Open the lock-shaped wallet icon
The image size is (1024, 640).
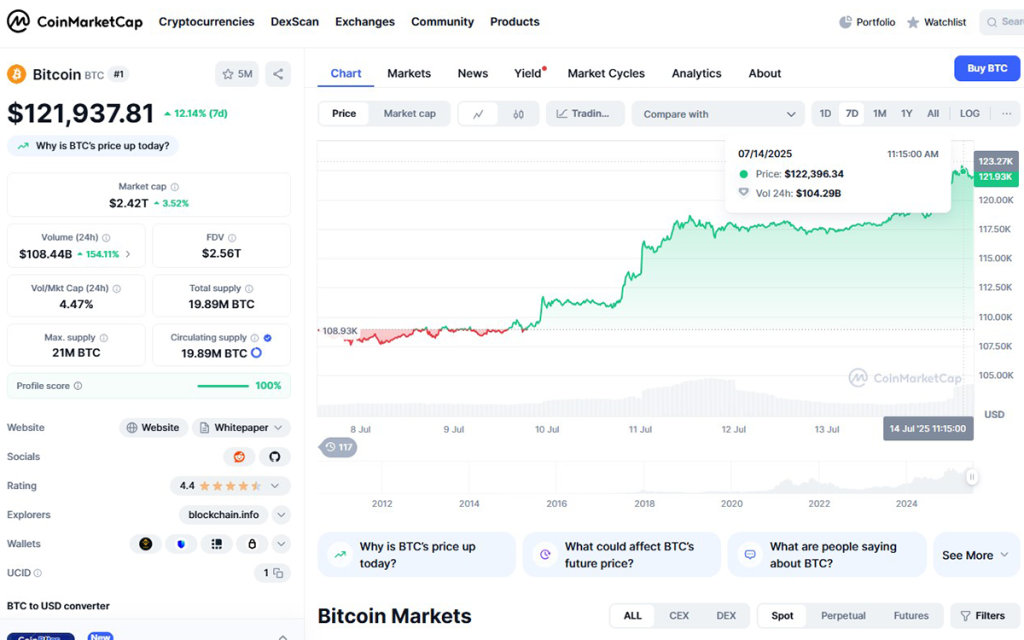coord(251,543)
